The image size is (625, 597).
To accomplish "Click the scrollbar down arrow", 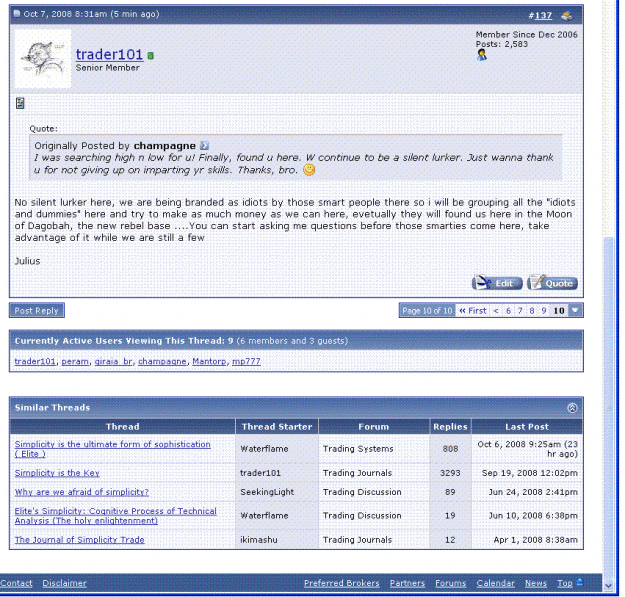I will pyautogui.click(x=608, y=585).
